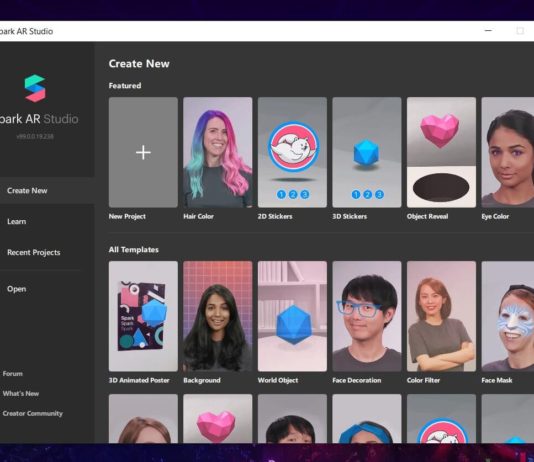Click the Spark AR Studio logo
This screenshot has width=534, height=462.
point(35,88)
